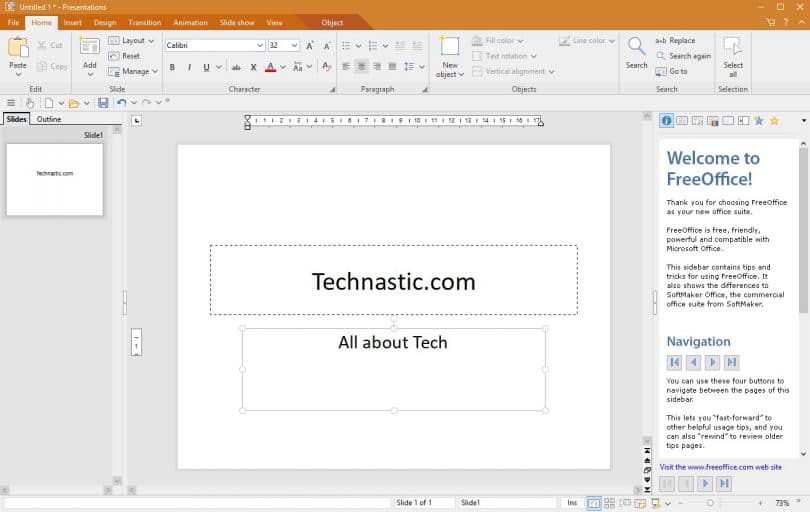Click sidebar Navigation previous page button
The height and width of the screenshot is (512, 810).
point(693,362)
